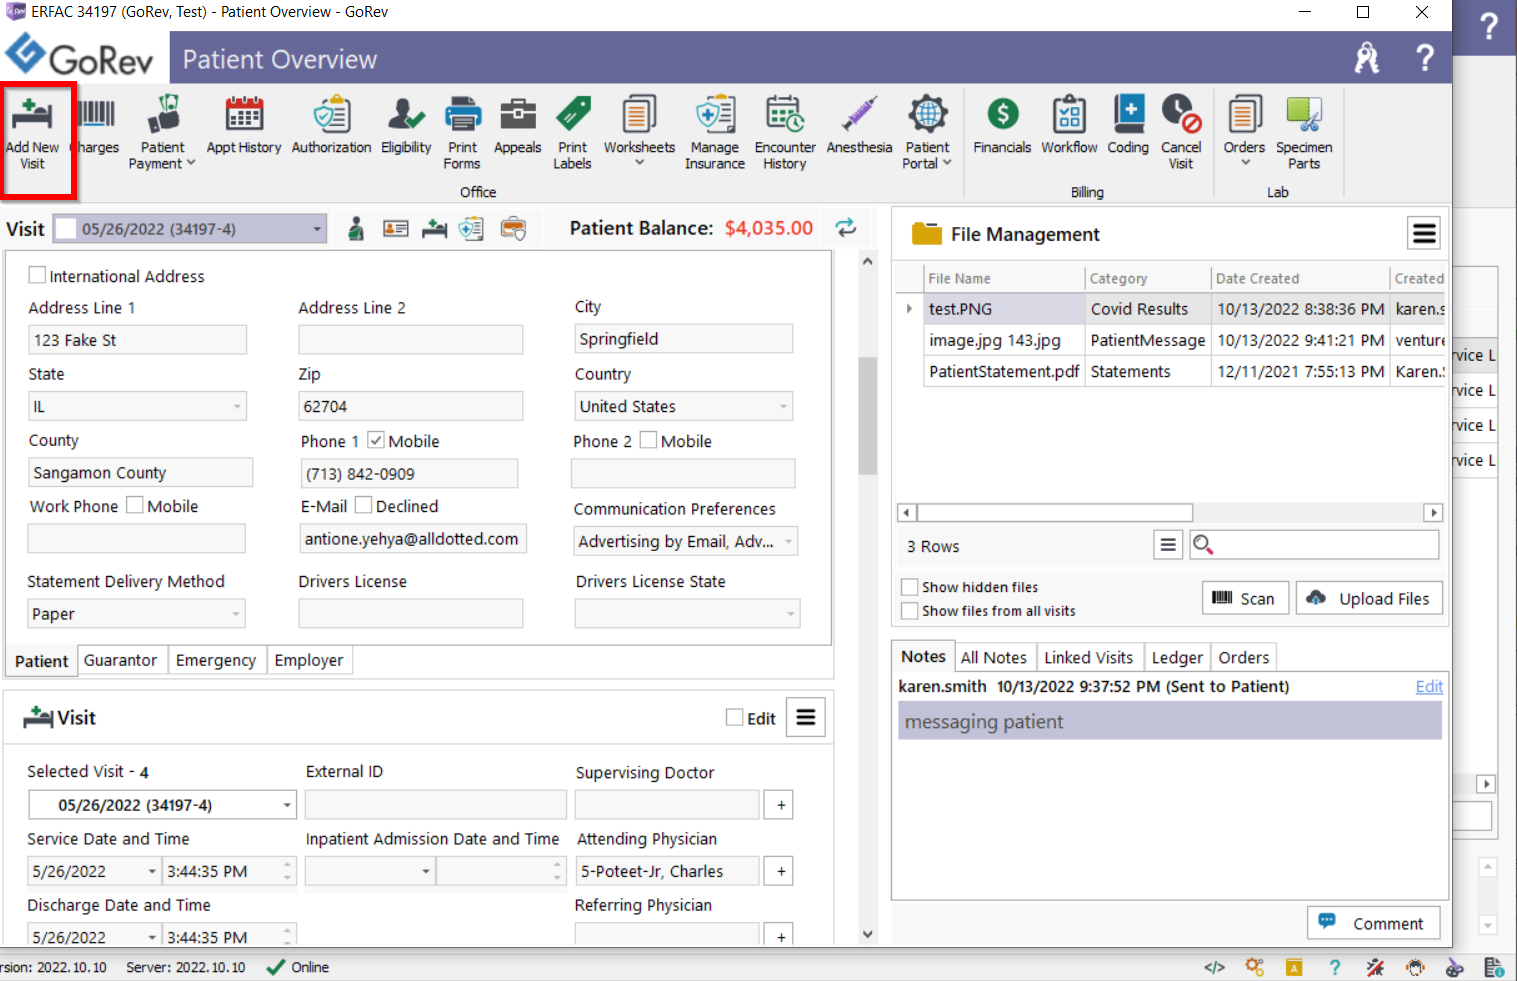Check Phone 2 Mobile checkbox
This screenshot has width=1517, height=981.
648,440
